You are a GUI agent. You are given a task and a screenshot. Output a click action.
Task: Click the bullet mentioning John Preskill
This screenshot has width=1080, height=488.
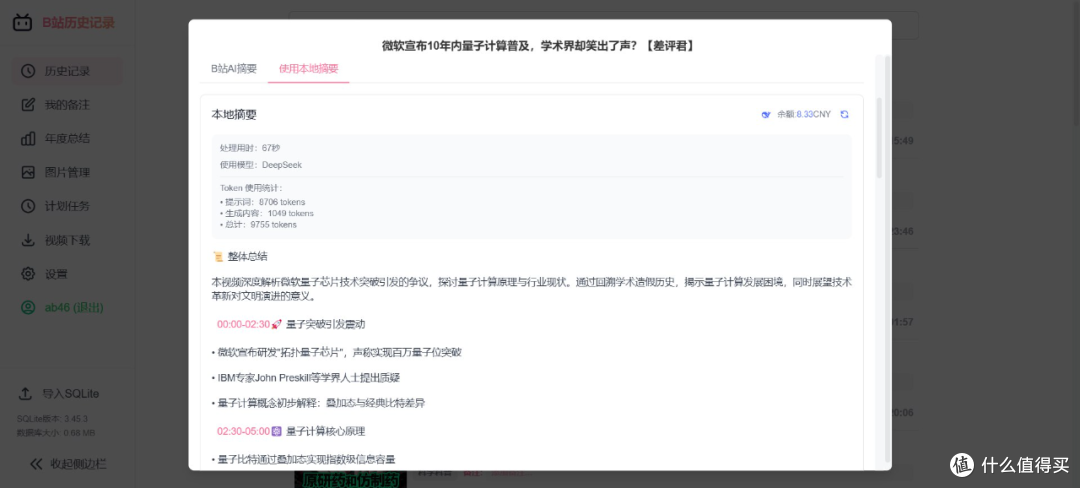306,378
